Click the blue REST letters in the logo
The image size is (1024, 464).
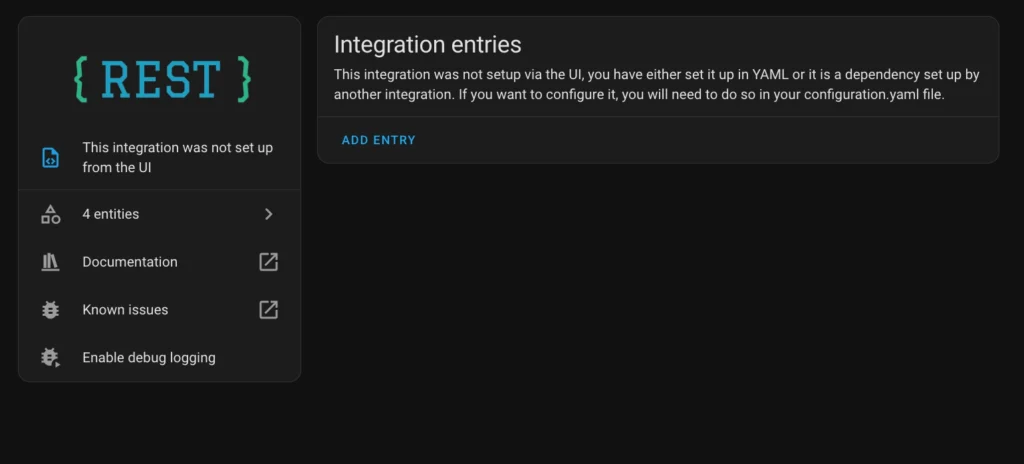[162, 79]
